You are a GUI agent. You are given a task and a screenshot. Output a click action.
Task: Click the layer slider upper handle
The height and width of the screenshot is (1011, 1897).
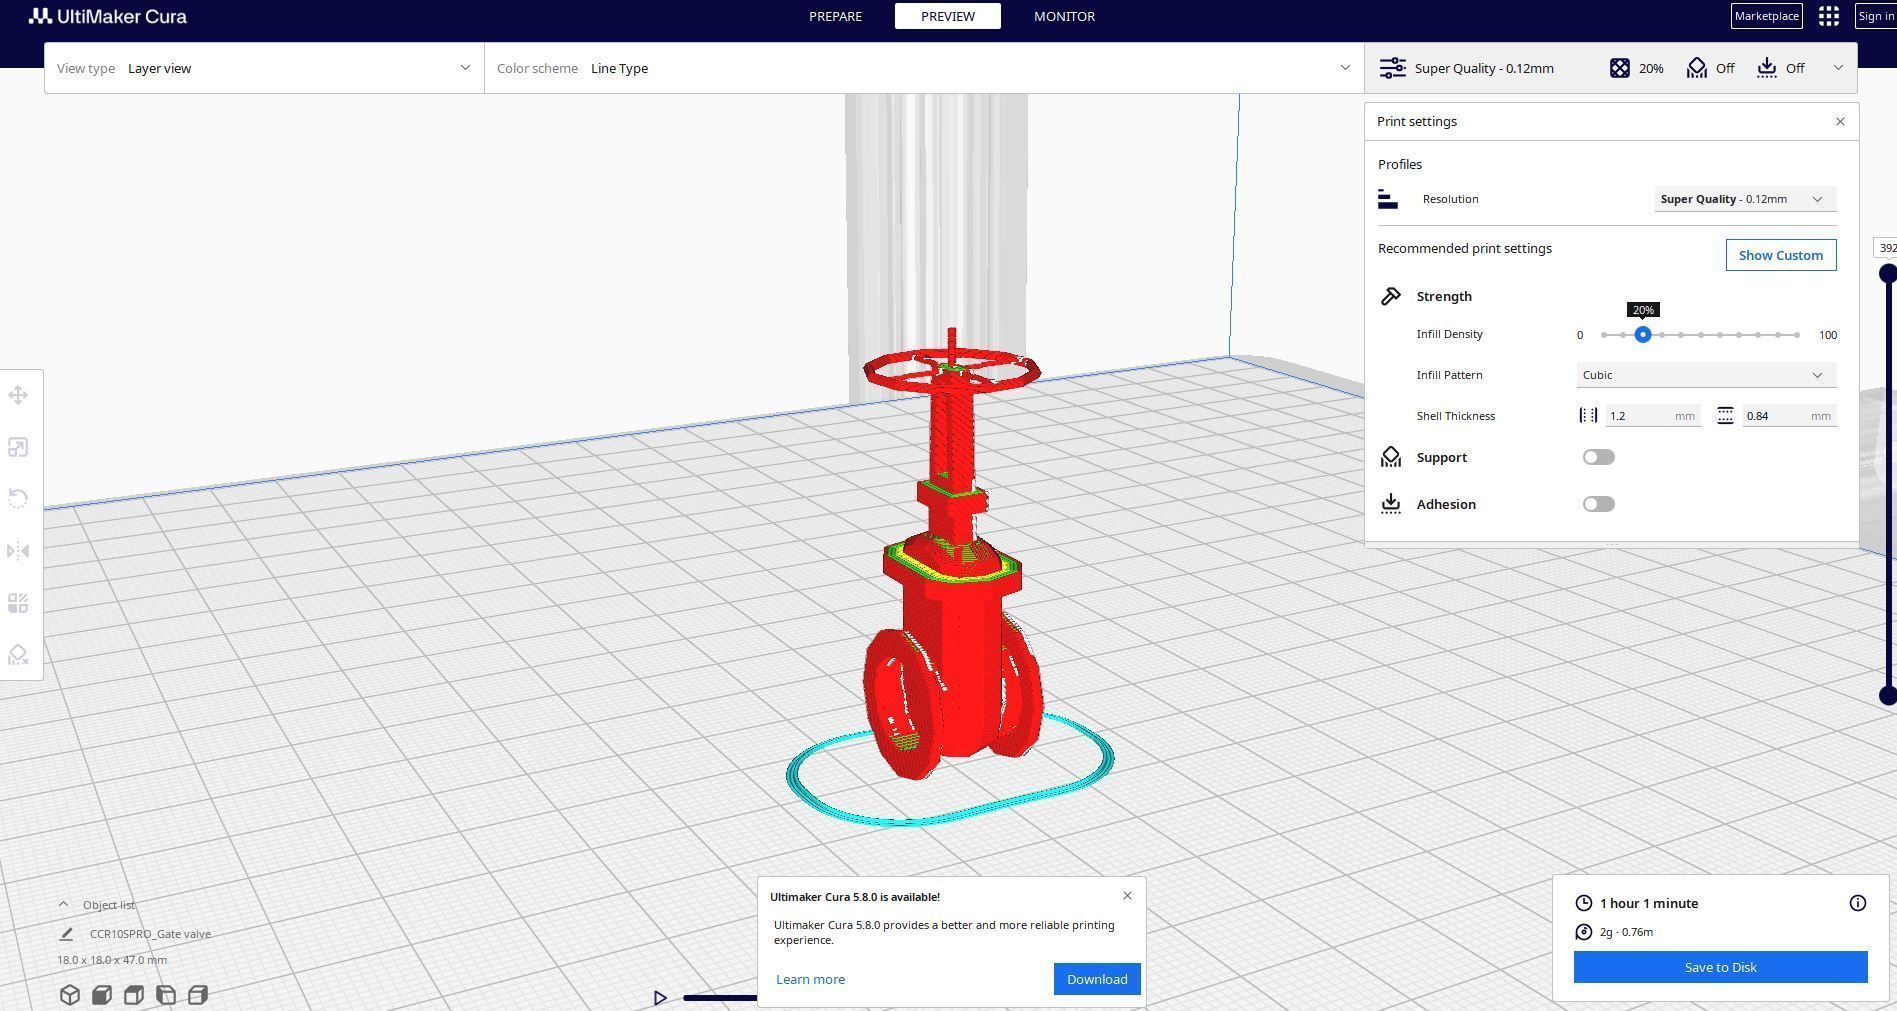pos(1888,273)
